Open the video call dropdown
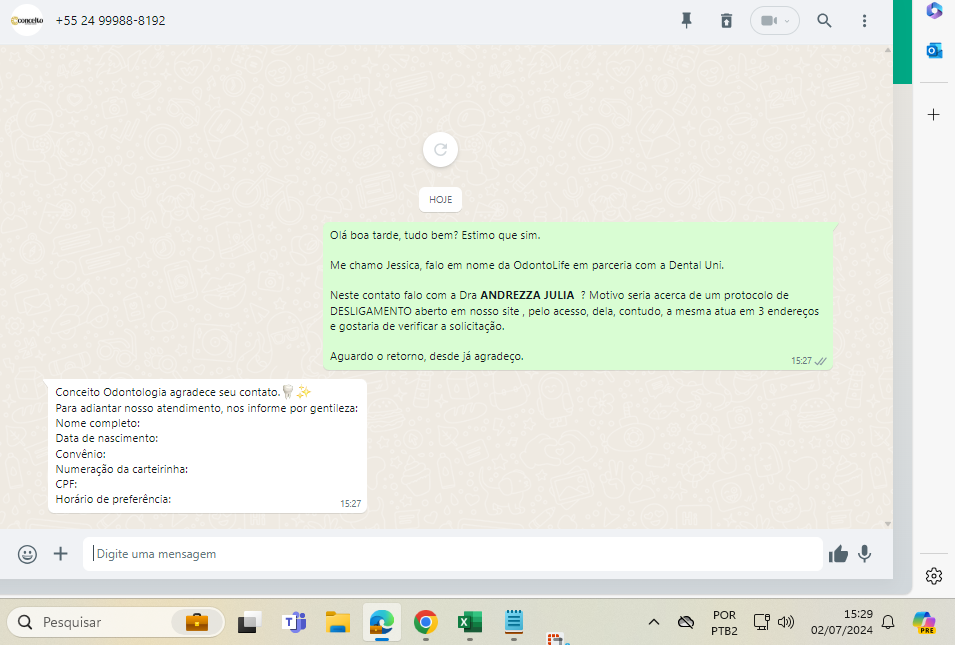Image resolution: width=955 pixels, height=645 pixels. tap(775, 21)
